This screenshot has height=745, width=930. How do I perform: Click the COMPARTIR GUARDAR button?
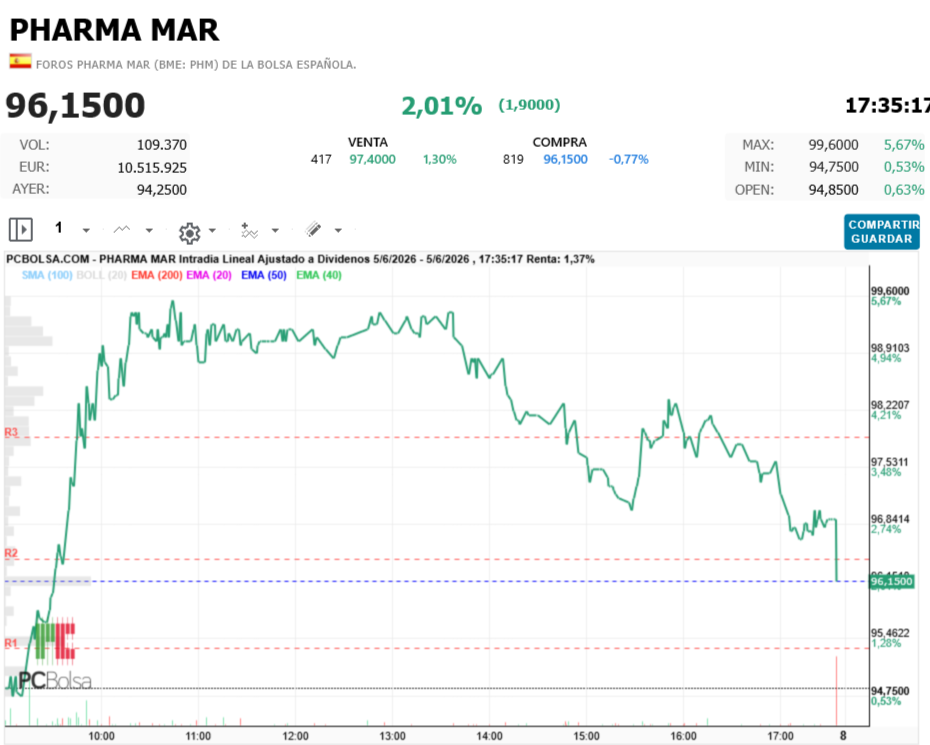tap(882, 232)
